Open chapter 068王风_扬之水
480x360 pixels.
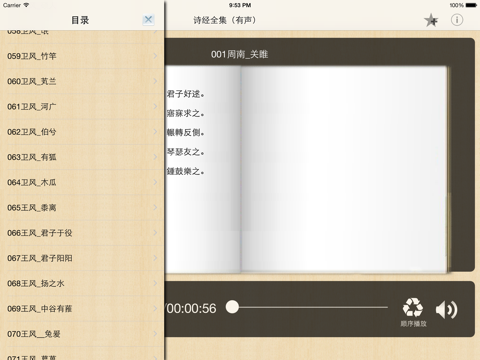tap(82, 283)
